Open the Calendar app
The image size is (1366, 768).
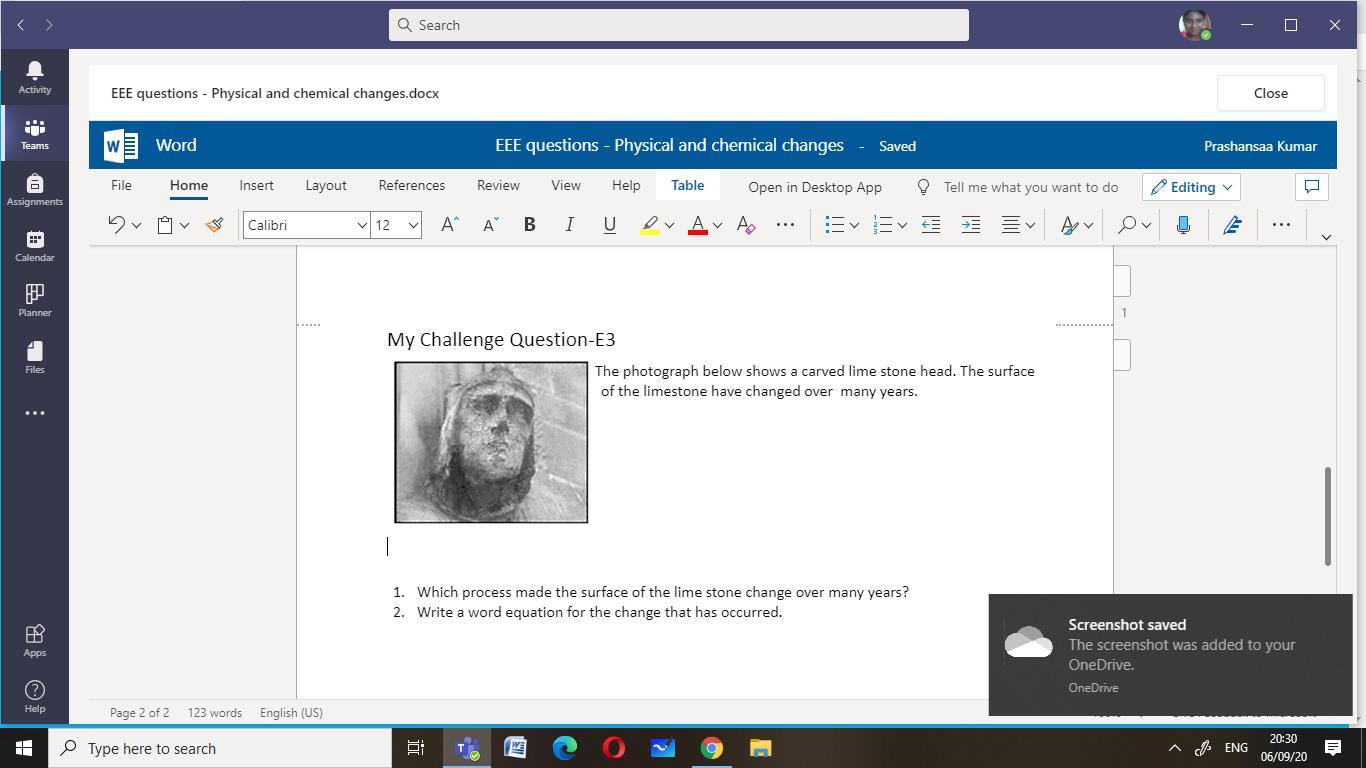coord(34,245)
